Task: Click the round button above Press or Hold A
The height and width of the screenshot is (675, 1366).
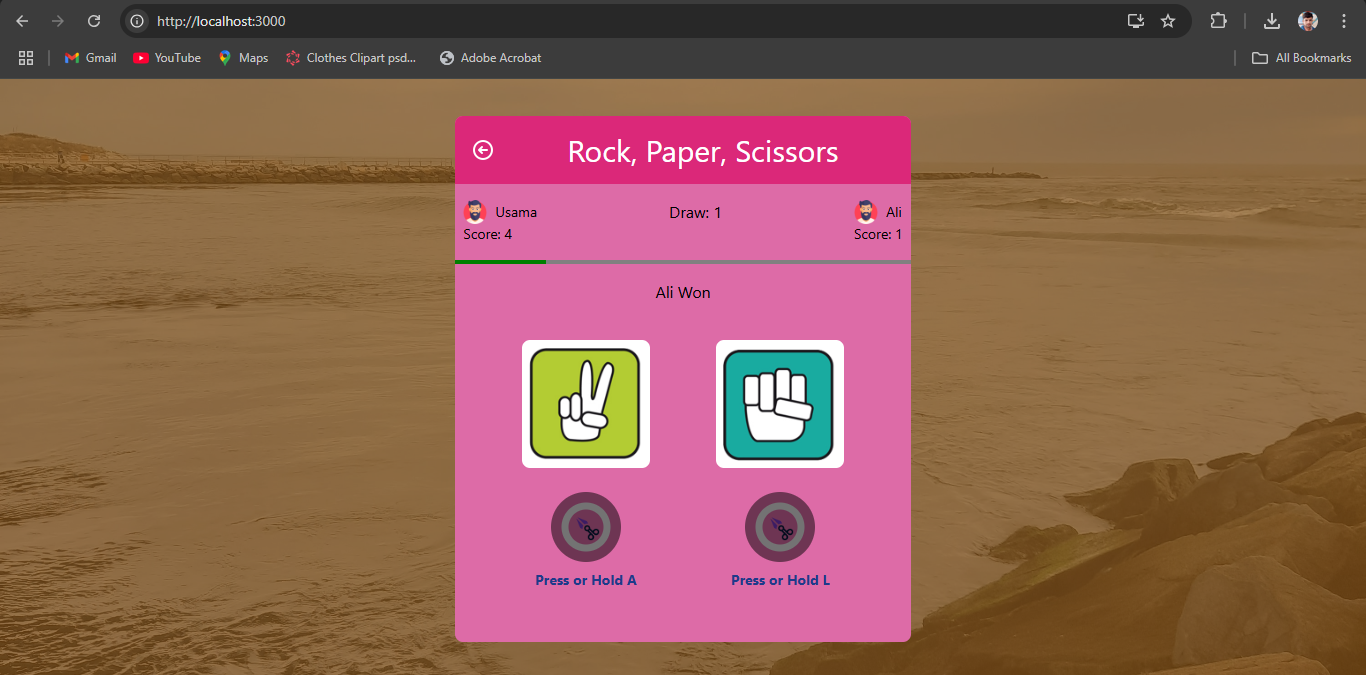Action: click(586, 527)
